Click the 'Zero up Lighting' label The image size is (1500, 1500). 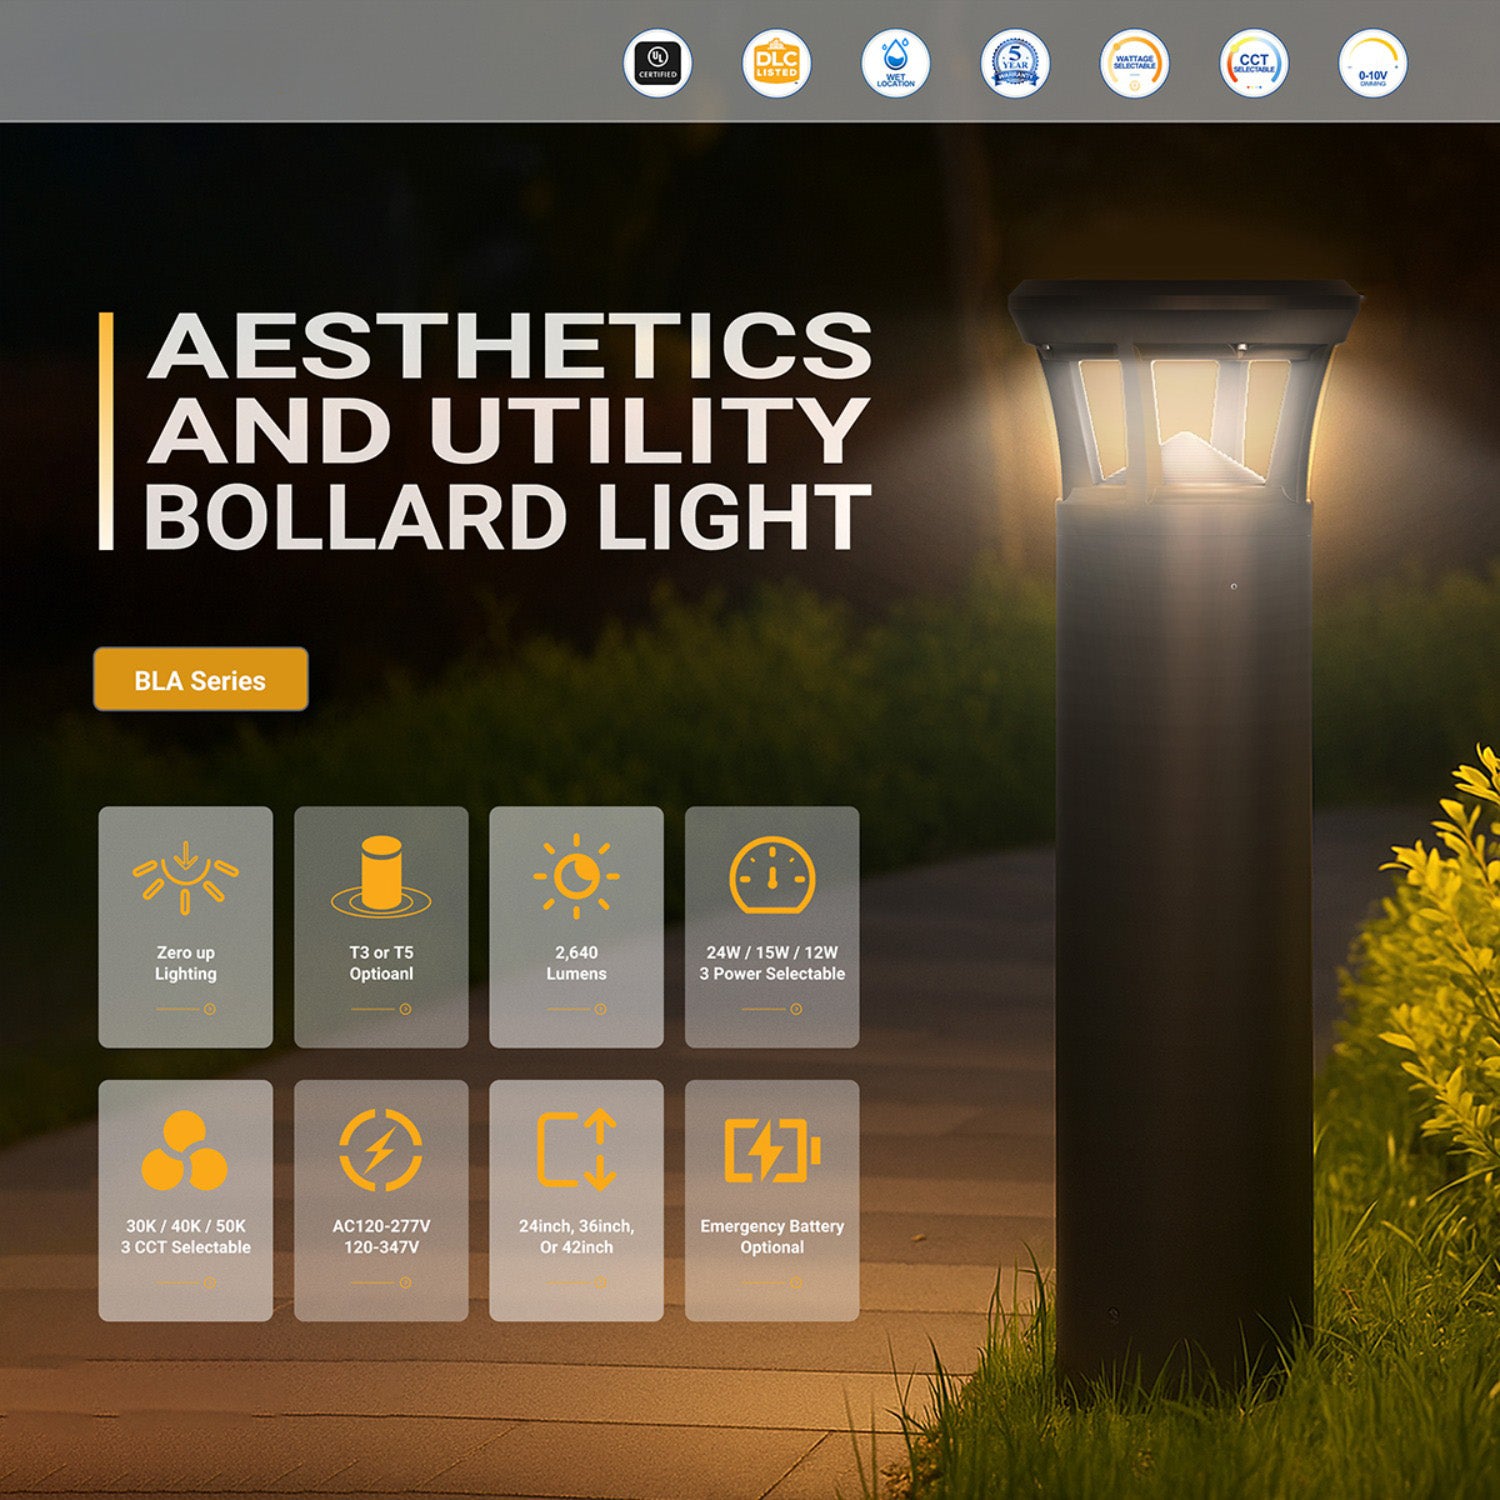click(185, 963)
